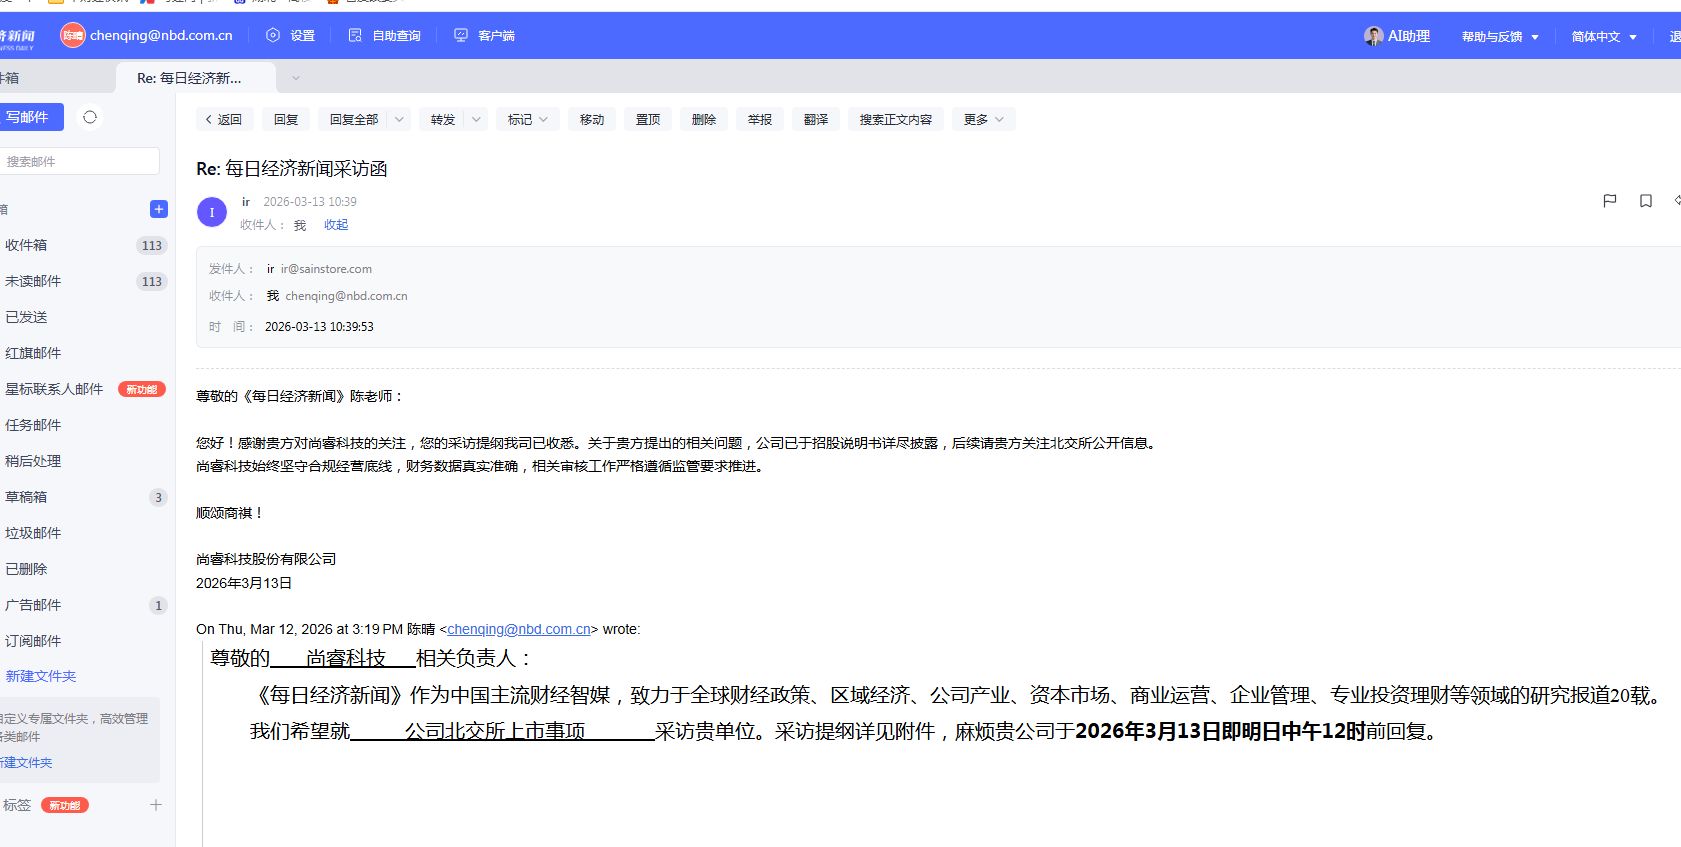Expand the 转发 dropdown arrow

click(x=476, y=119)
